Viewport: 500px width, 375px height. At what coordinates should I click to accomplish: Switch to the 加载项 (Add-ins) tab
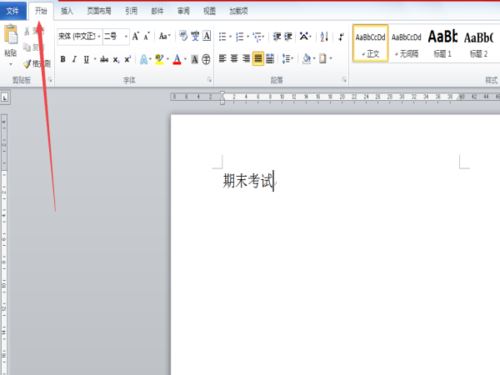[x=238, y=11]
